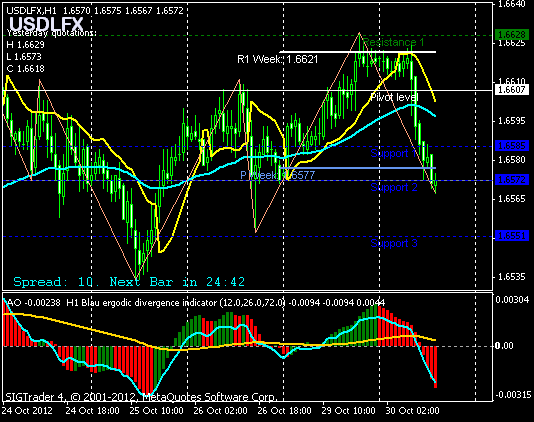Click the USDLFX,H1 chart header text

pyautogui.click(x=95, y=11)
